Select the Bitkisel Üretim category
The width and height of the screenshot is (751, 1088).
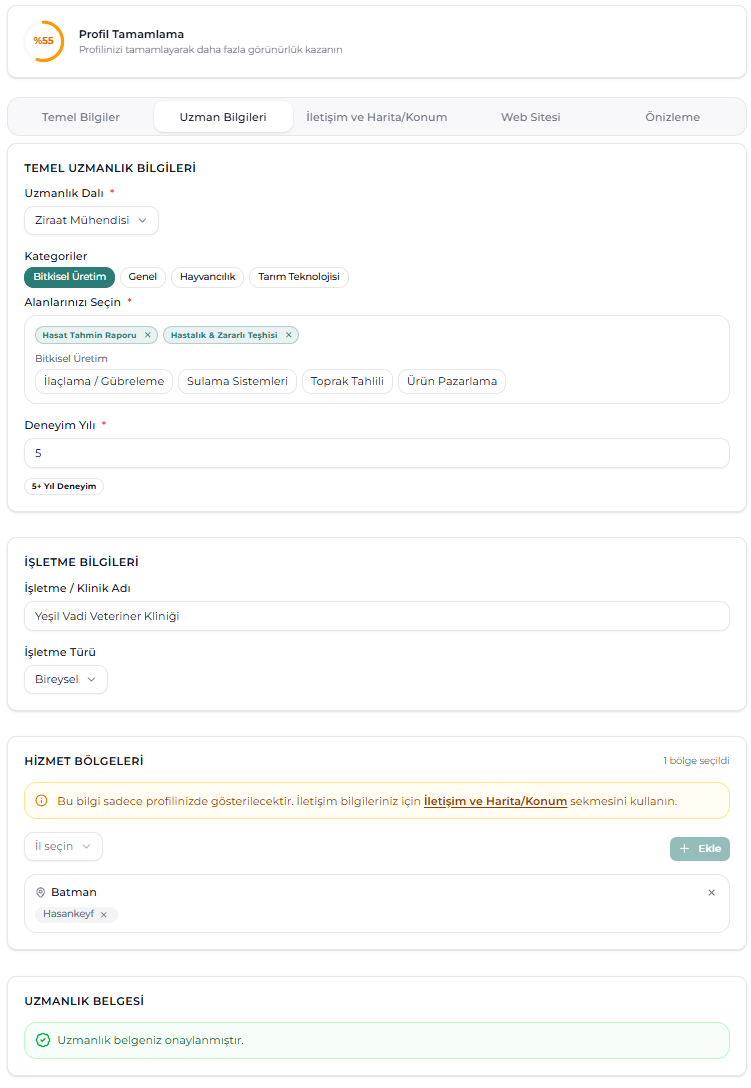click(x=70, y=277)
